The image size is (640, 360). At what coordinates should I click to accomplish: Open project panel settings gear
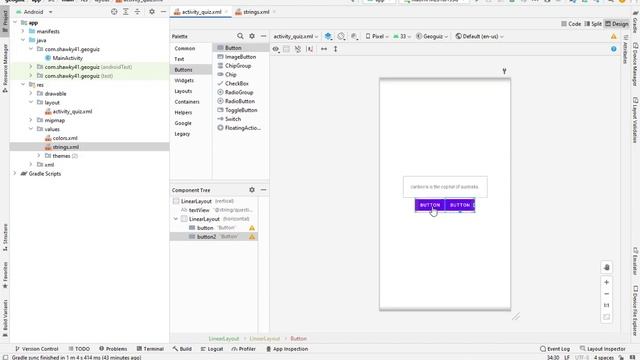click(152, 12)
